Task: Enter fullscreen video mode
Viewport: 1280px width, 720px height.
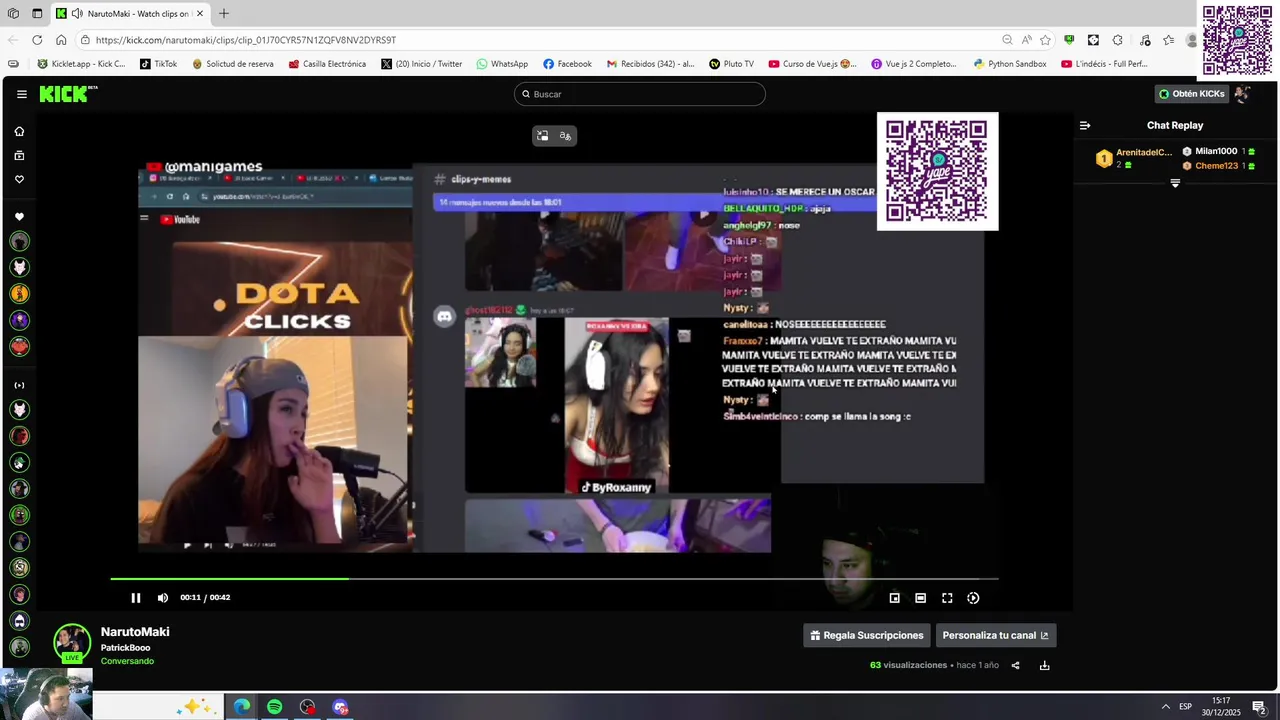Action: (947, 598)
